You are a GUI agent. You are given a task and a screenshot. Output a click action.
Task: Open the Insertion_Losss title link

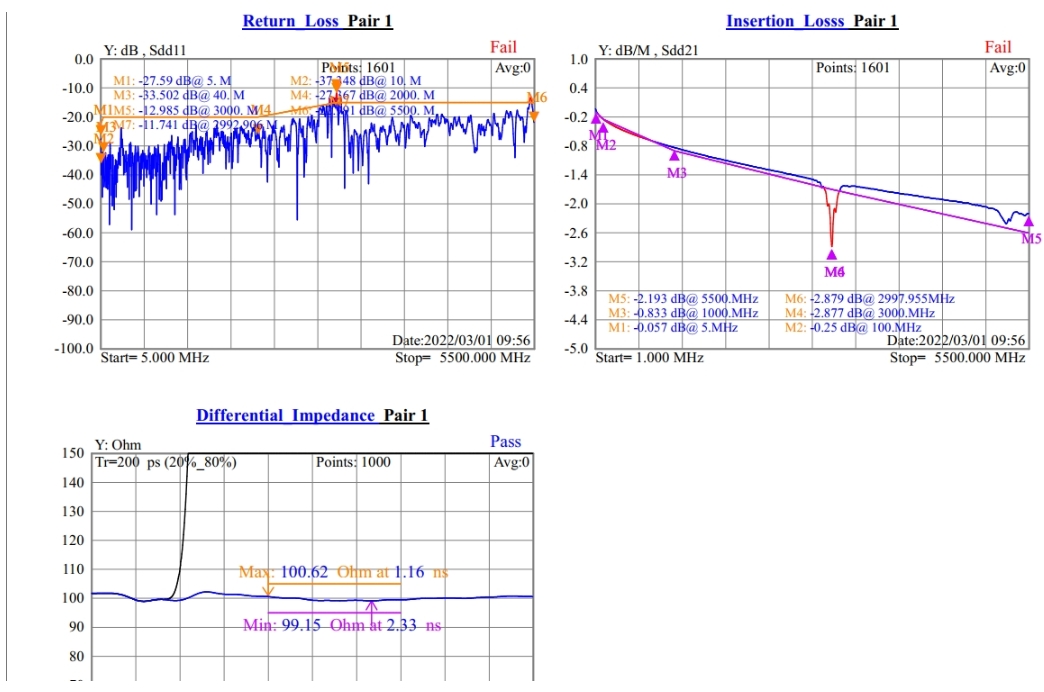(785, 21)
